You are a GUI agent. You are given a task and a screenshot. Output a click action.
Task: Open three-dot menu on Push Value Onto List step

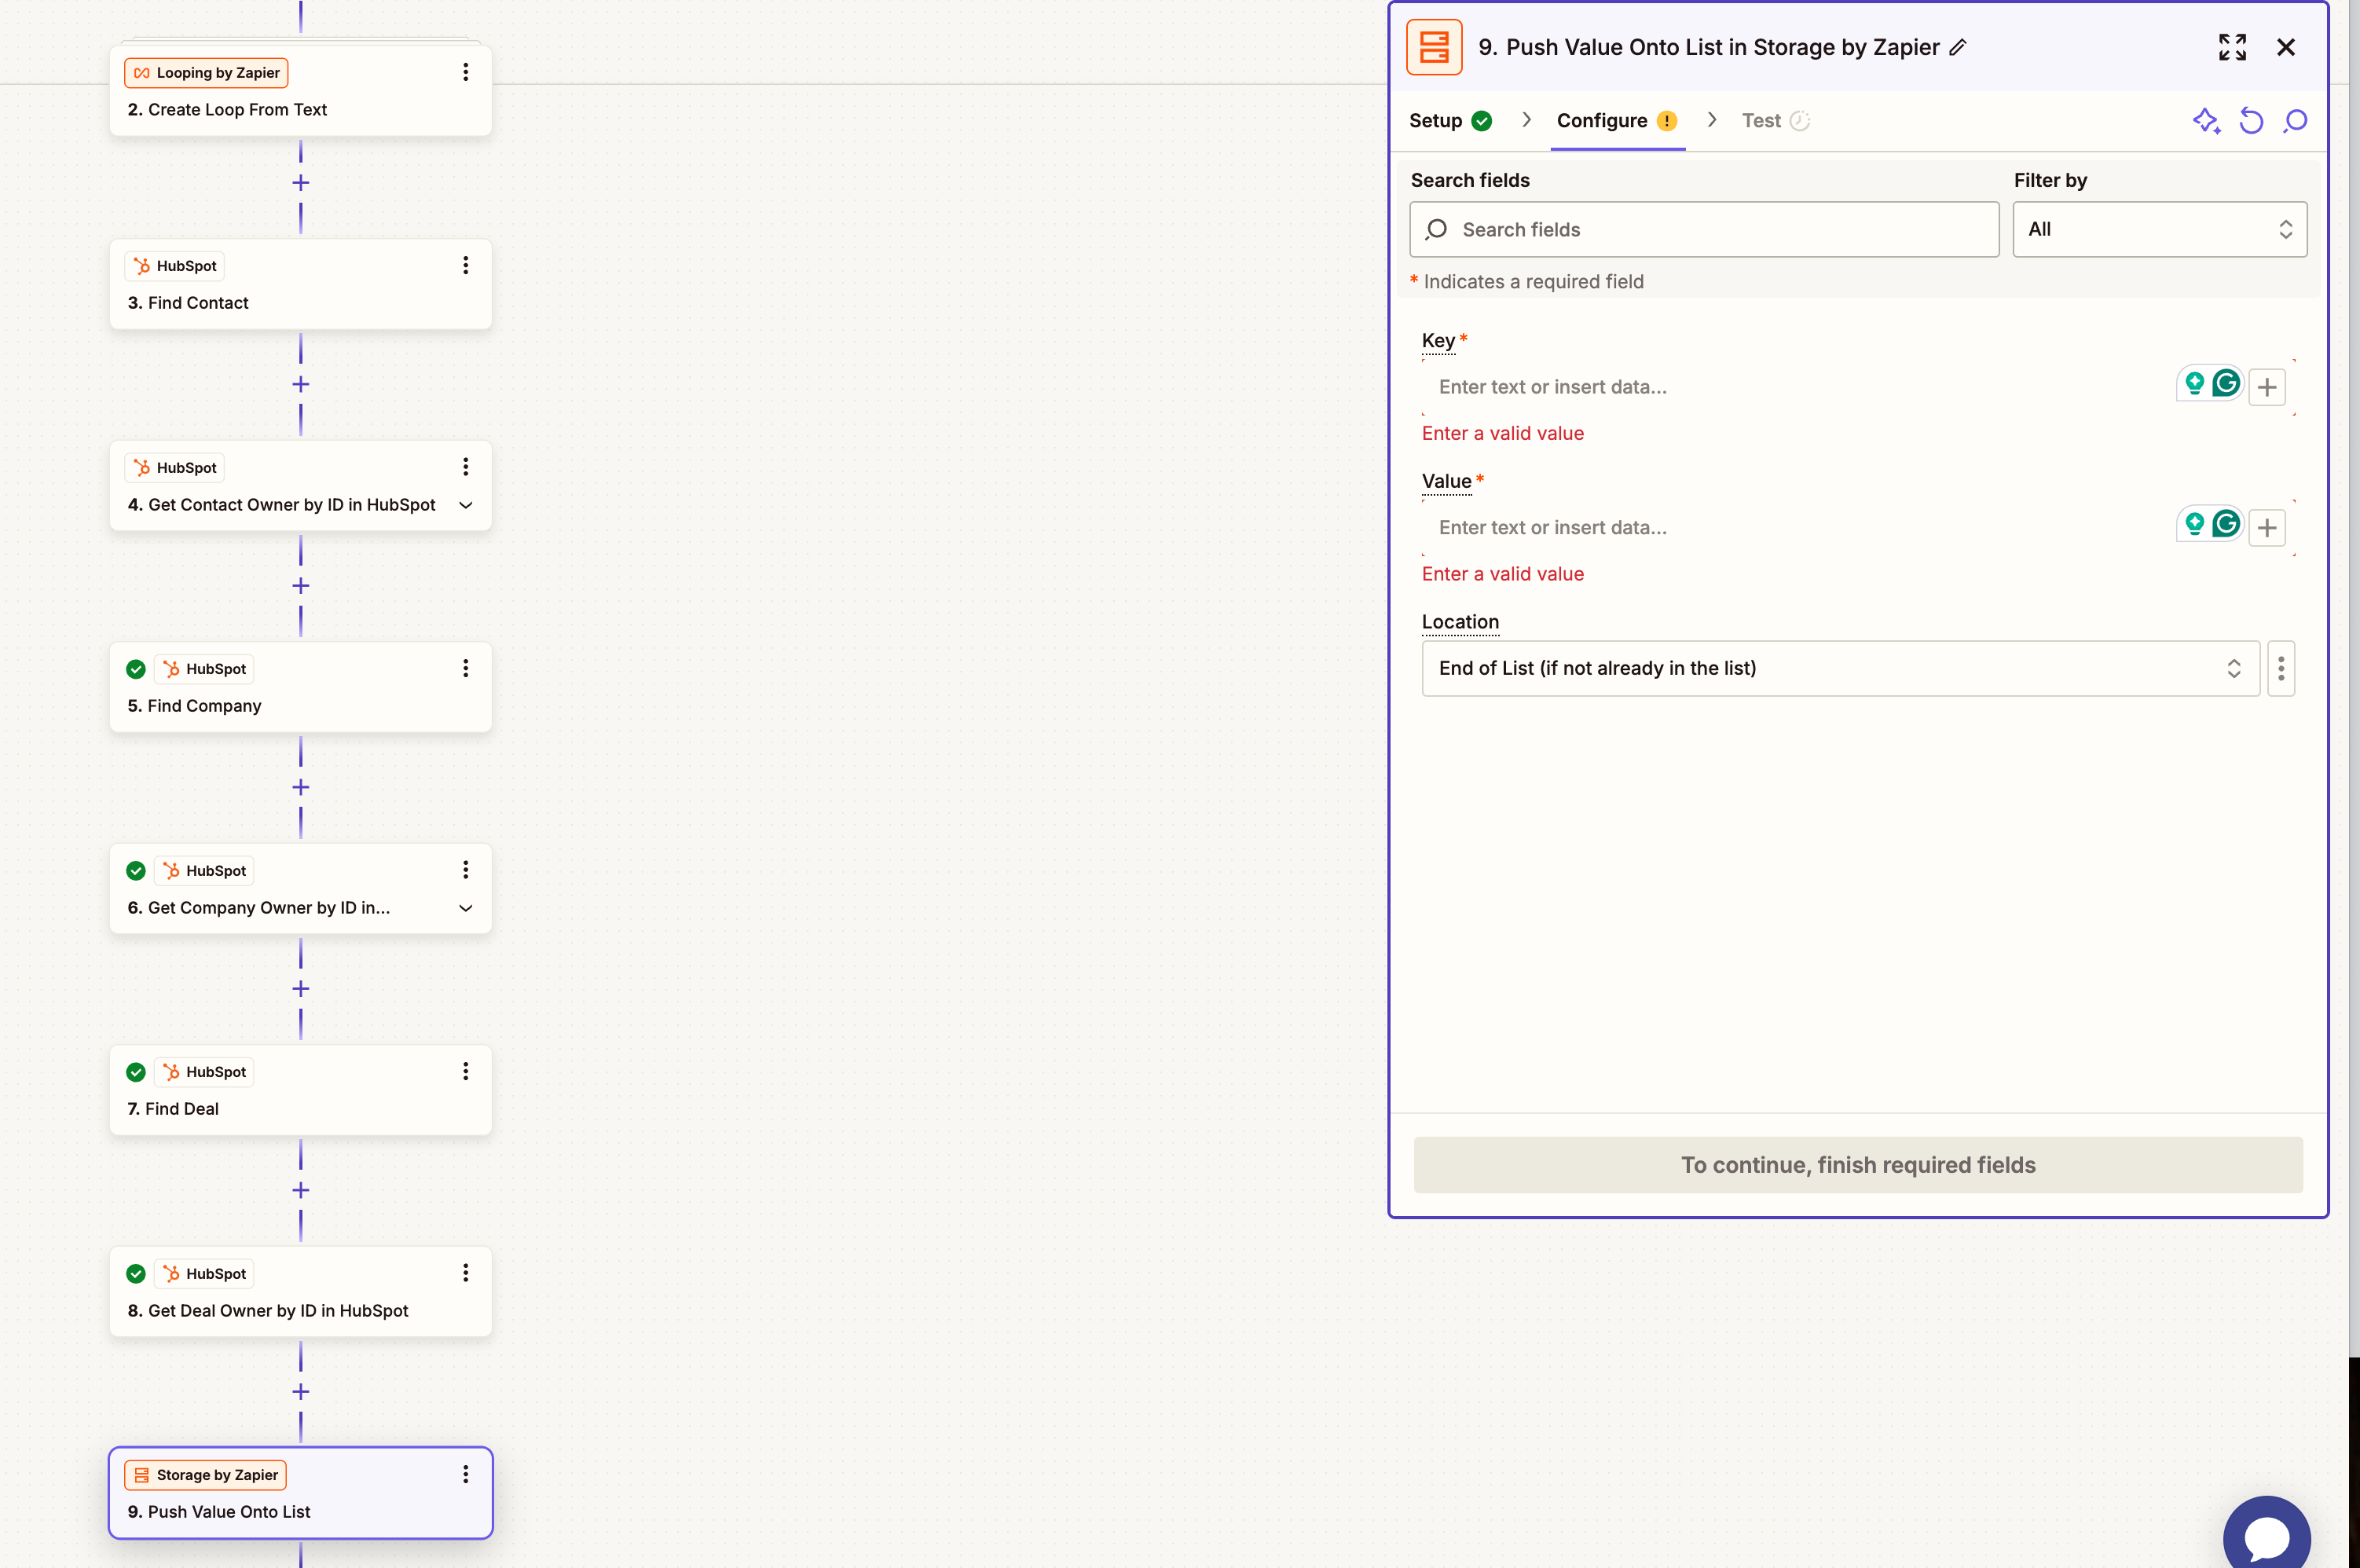(465, 1474)
